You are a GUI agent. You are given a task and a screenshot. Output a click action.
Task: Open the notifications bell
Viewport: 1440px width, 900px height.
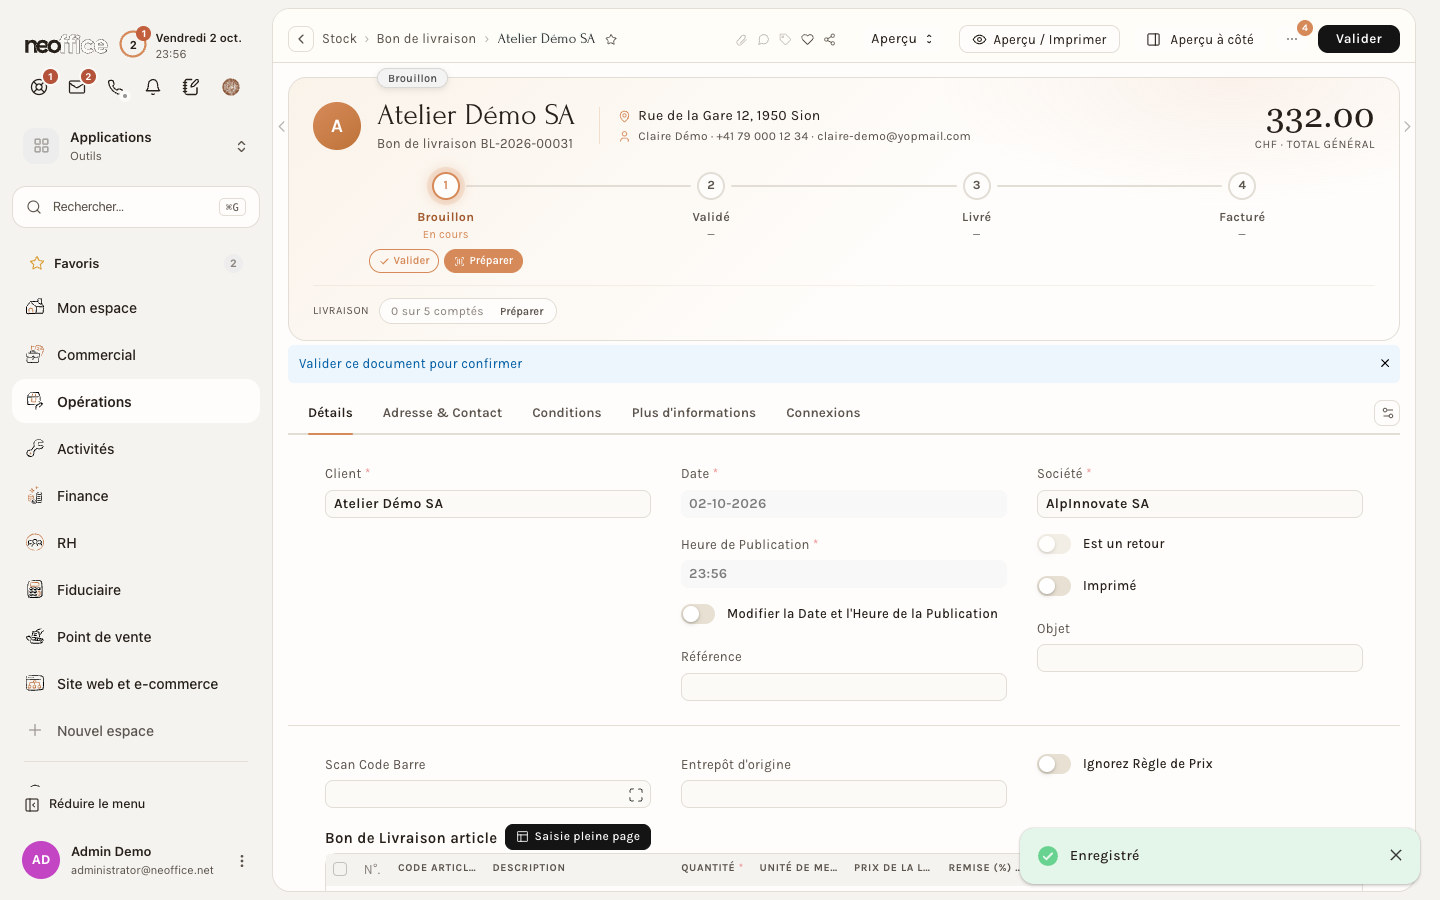coord(153,87)
